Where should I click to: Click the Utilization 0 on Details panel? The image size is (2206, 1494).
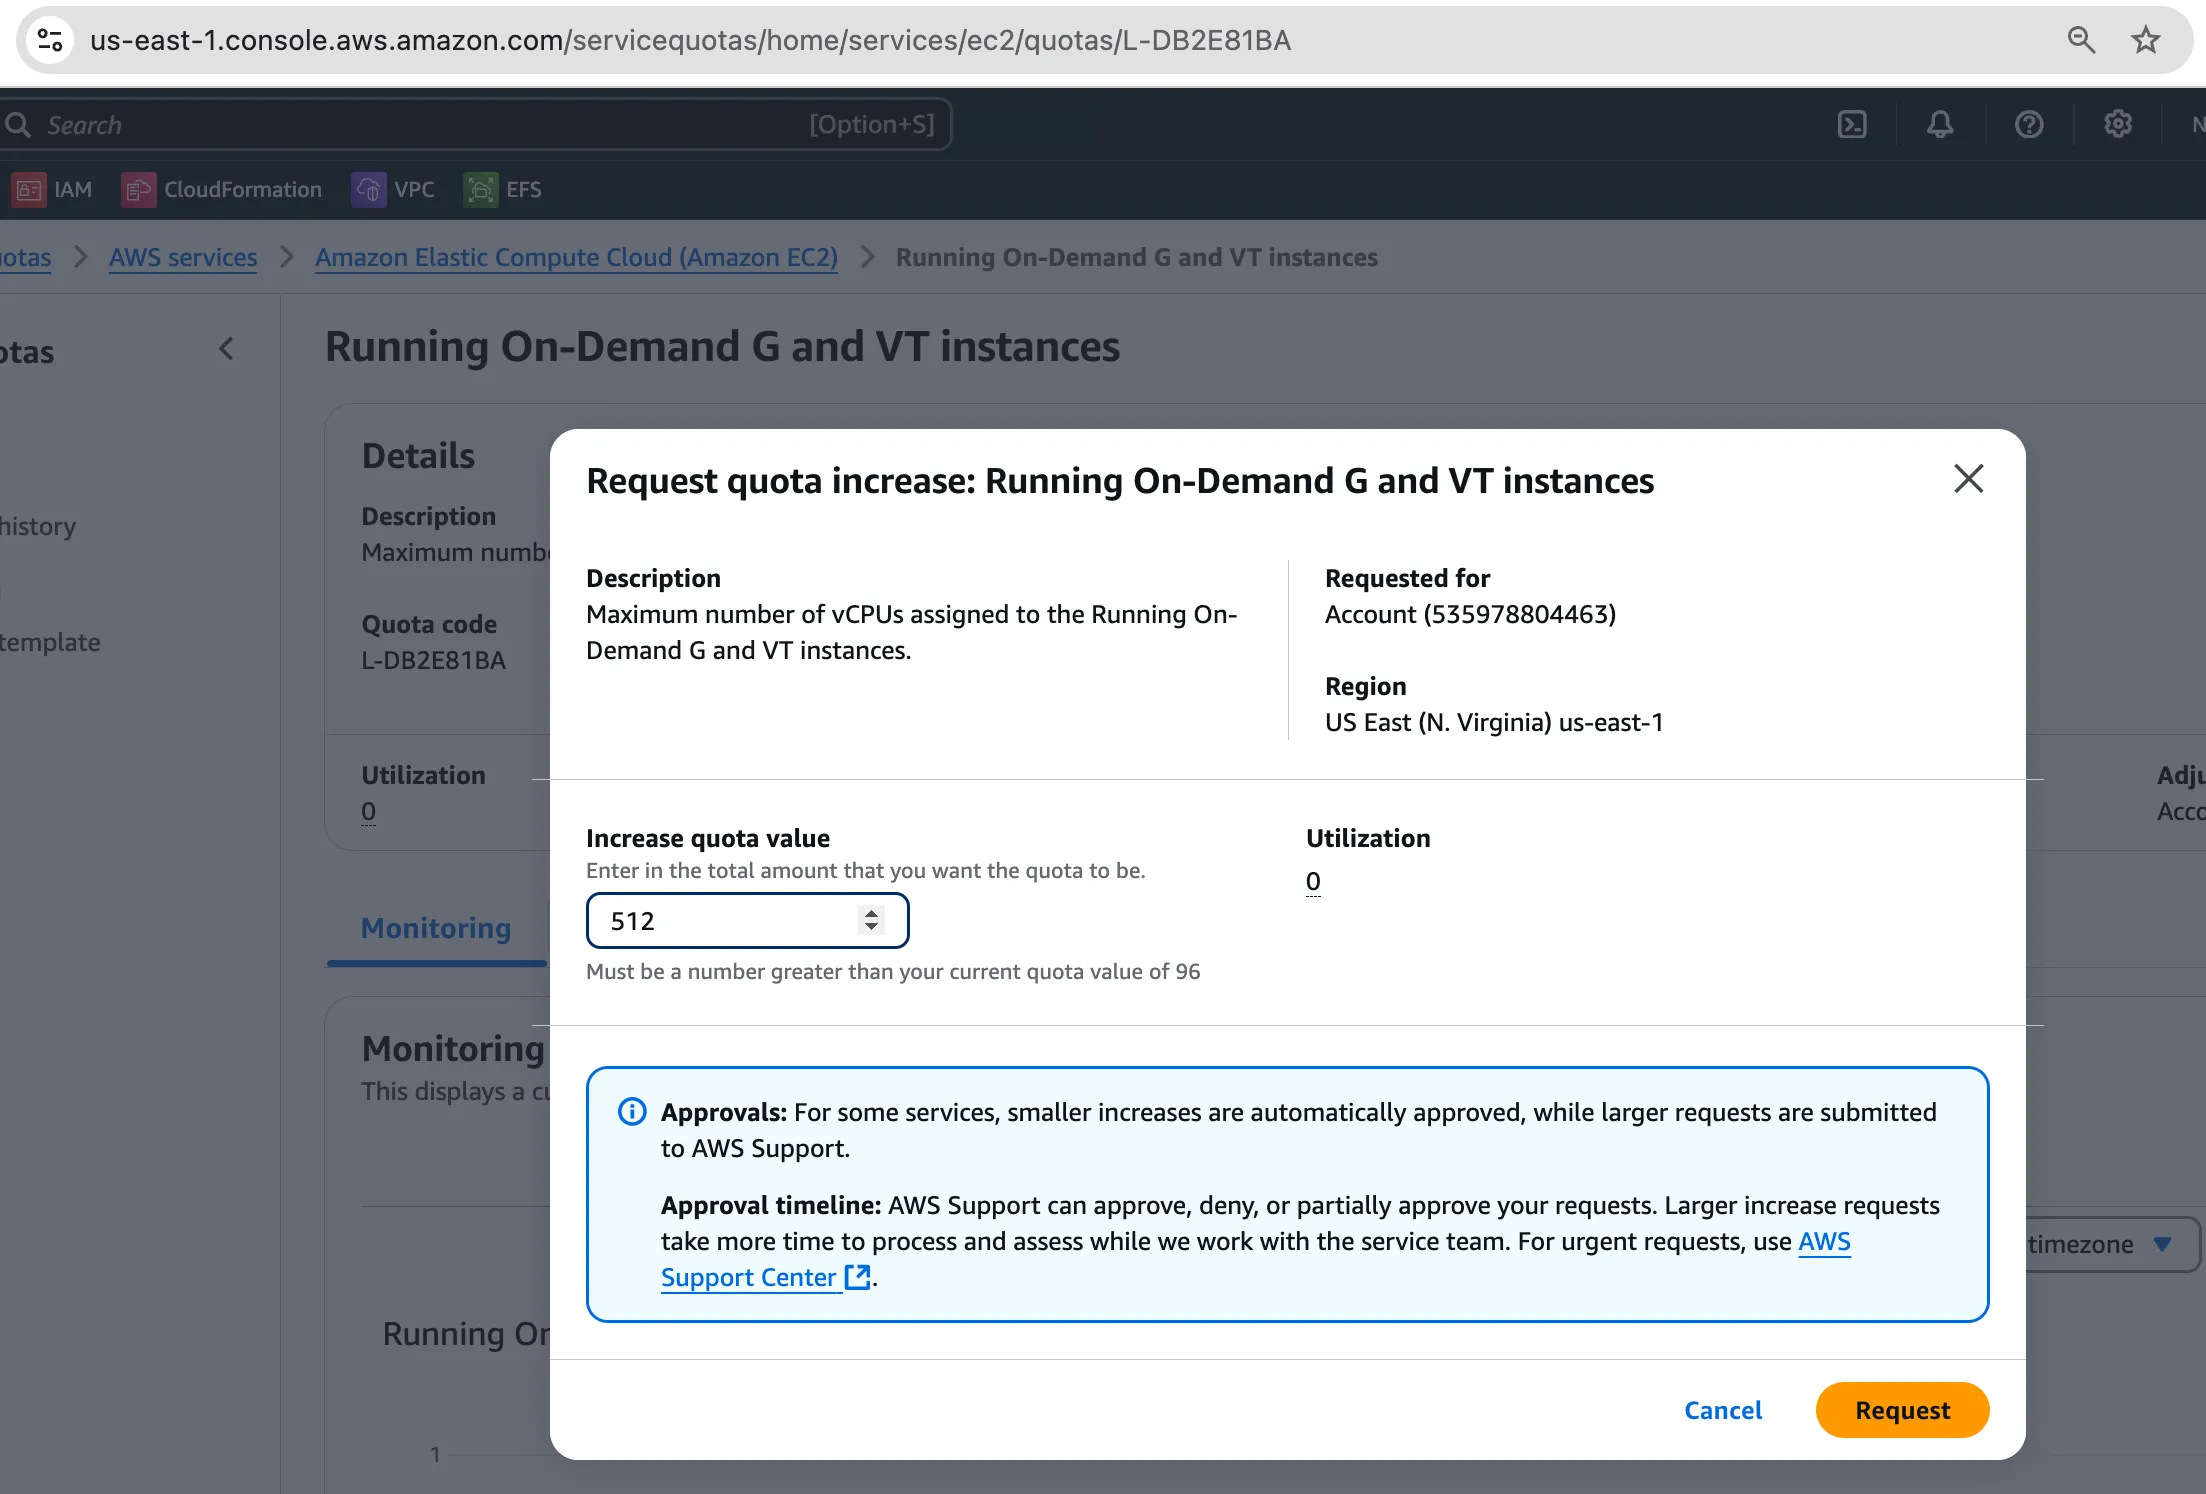coord(368,812)
